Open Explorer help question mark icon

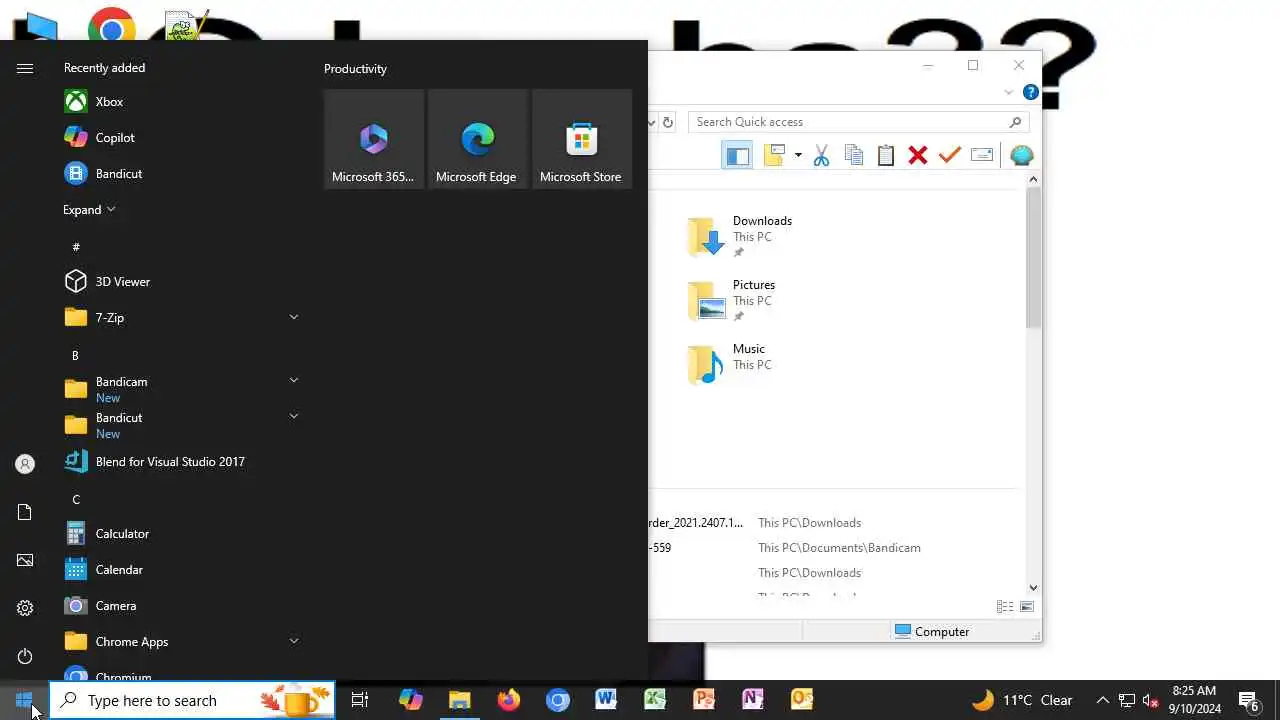click(x=1030, y=93)
